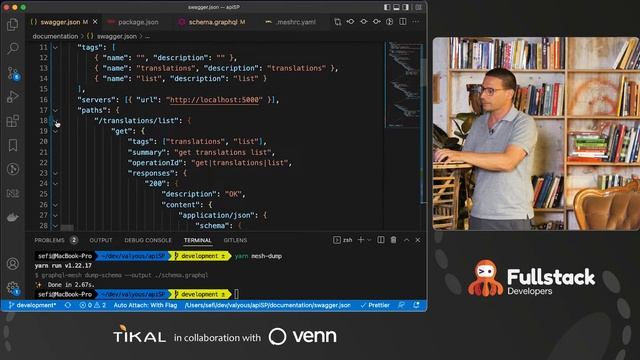
Task: Open the Debug Console panel tab
Action: (148, 240)
